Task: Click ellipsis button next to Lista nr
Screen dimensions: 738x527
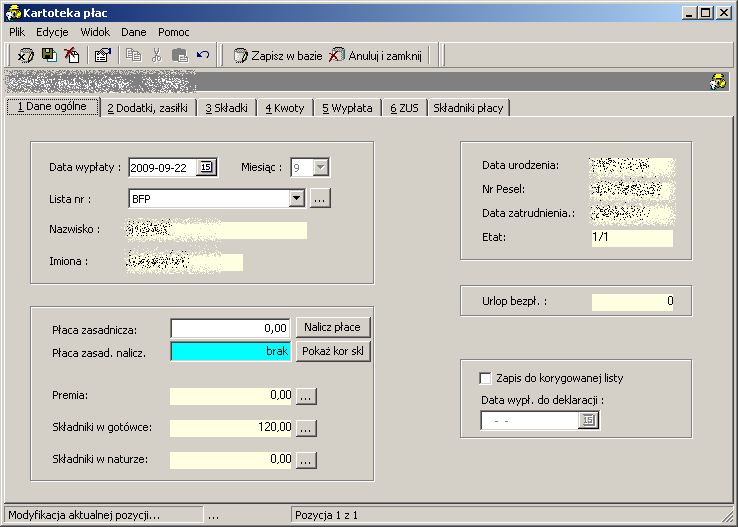Action: [x=320, y=199]
